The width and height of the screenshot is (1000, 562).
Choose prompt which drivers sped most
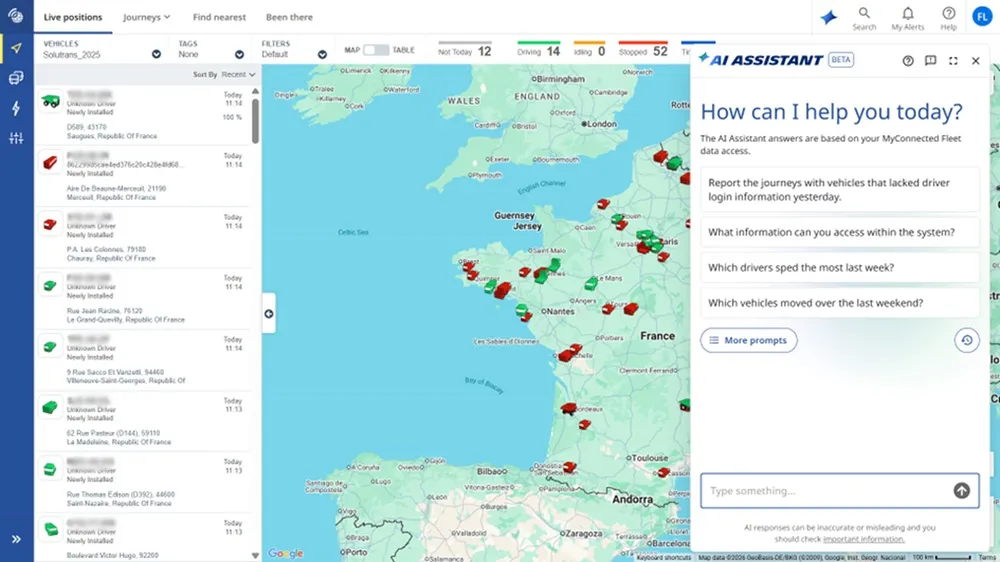(x=839, y=267)
